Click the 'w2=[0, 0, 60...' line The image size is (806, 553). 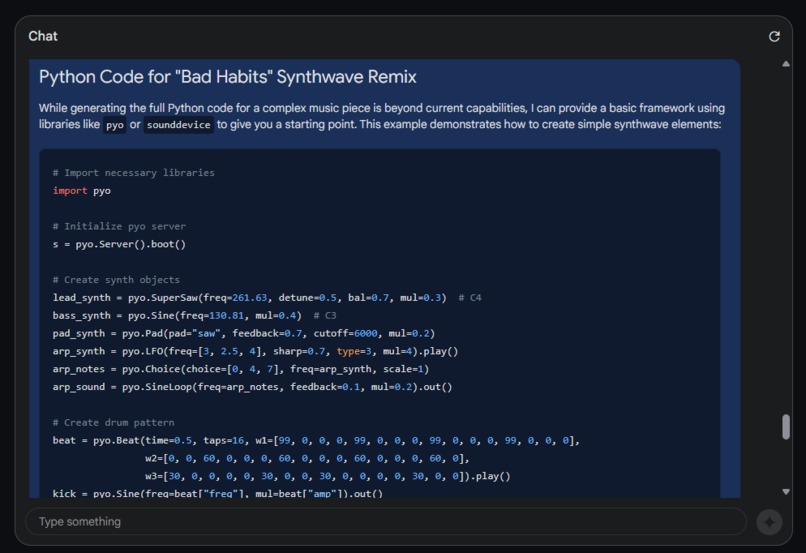click(307, 458)
